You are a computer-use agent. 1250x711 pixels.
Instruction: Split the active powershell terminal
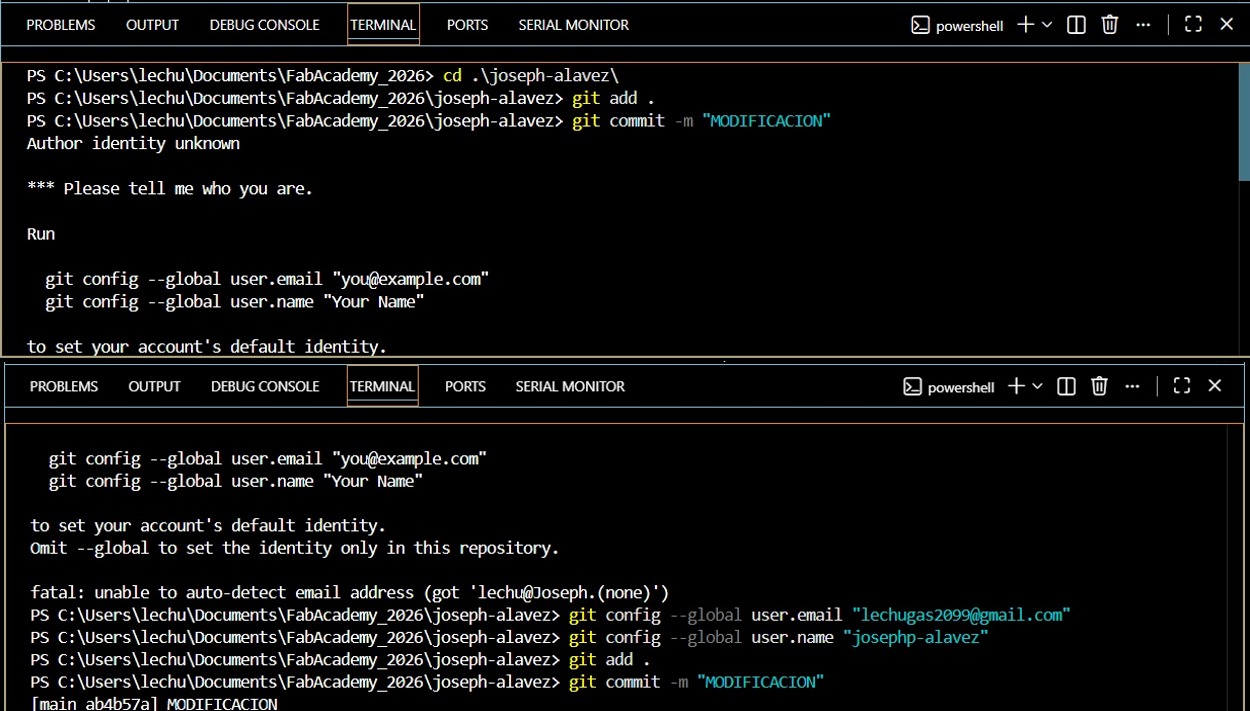point(1075,24)
